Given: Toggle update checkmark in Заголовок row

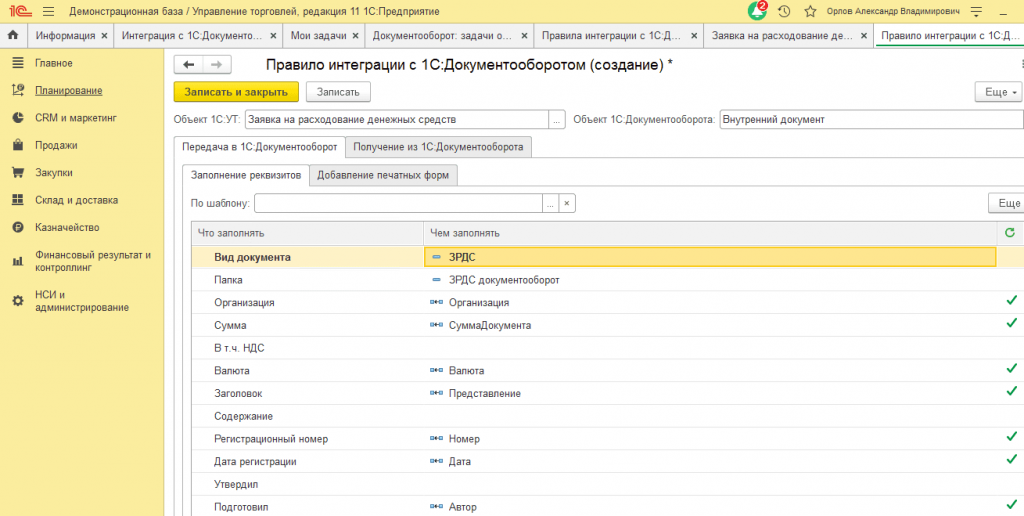Looking at the screenshot, I should pos(1012,391).
